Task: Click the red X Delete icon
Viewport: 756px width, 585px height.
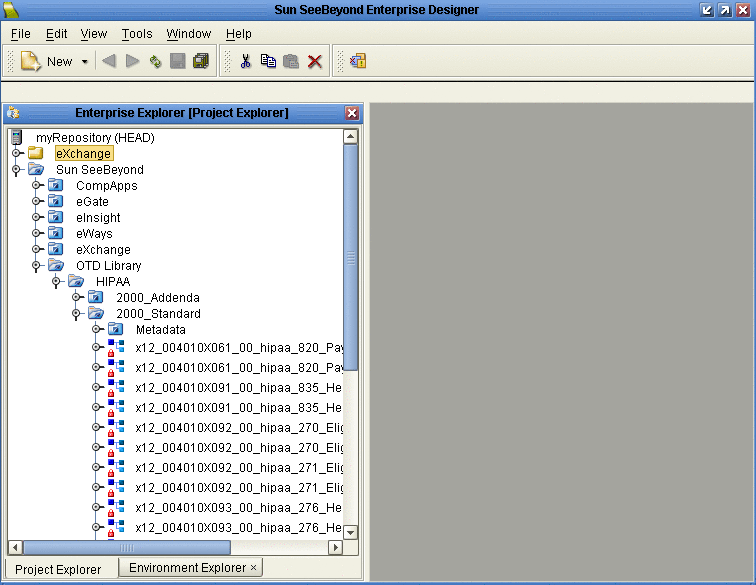Action: click(314, 61)
